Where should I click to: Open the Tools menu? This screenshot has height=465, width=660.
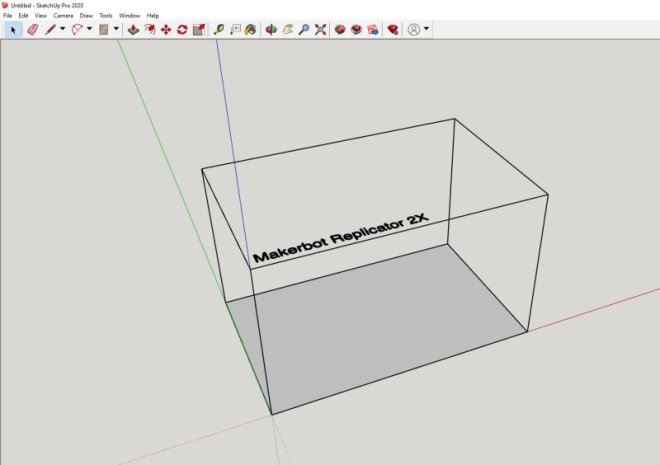pos(106,16)
